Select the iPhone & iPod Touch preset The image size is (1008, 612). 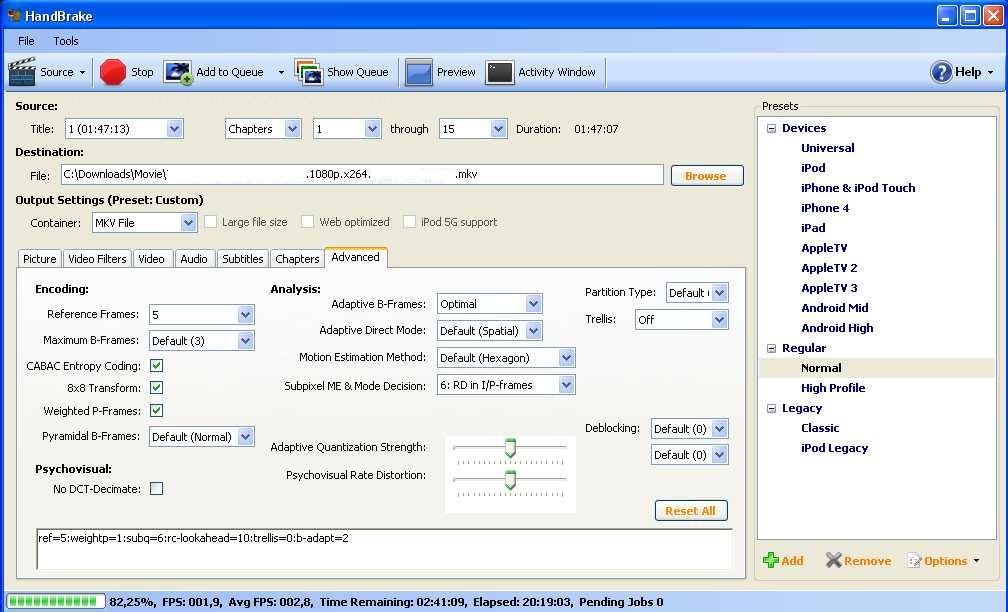[858, 188]
